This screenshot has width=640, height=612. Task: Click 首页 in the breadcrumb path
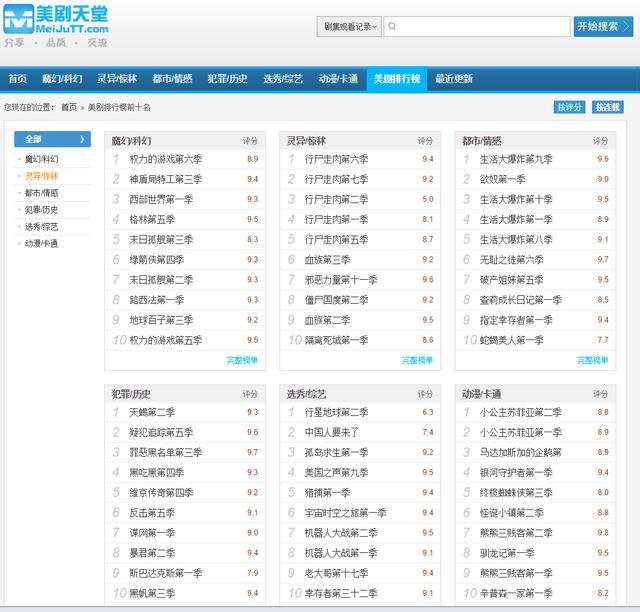point(68,107)
